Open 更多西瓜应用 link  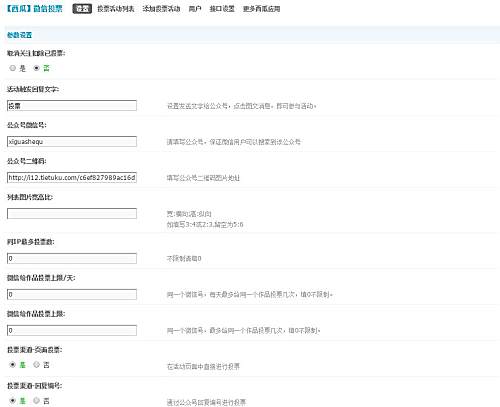point(262,9)
